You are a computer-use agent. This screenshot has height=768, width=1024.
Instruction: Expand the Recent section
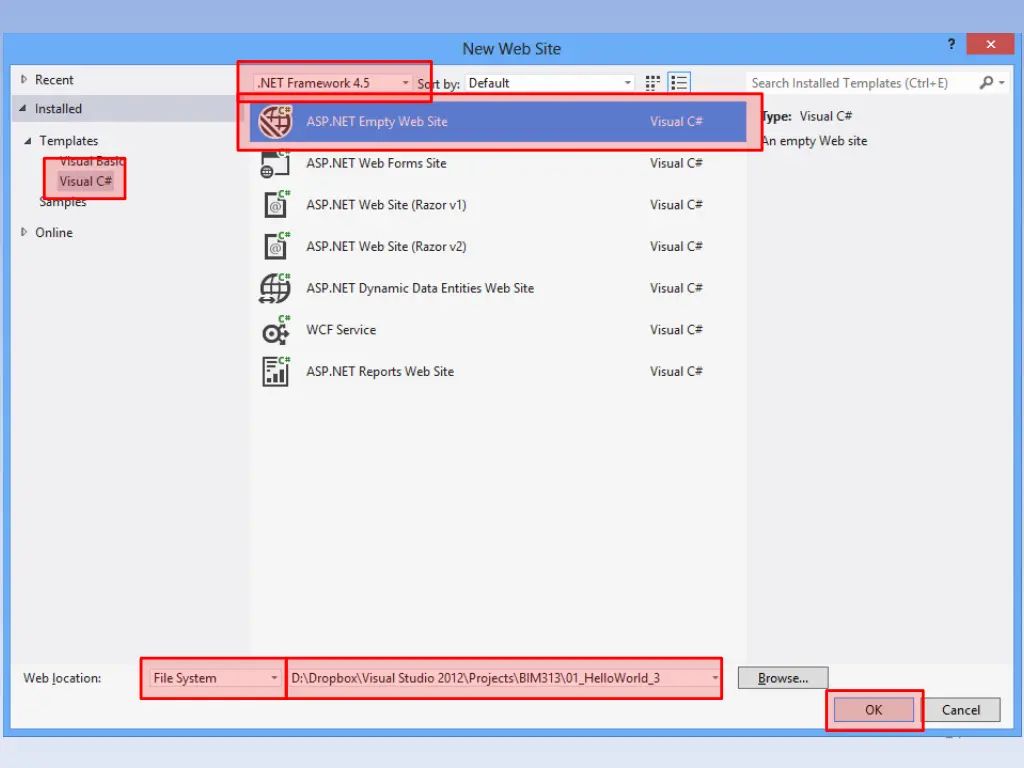24,80
